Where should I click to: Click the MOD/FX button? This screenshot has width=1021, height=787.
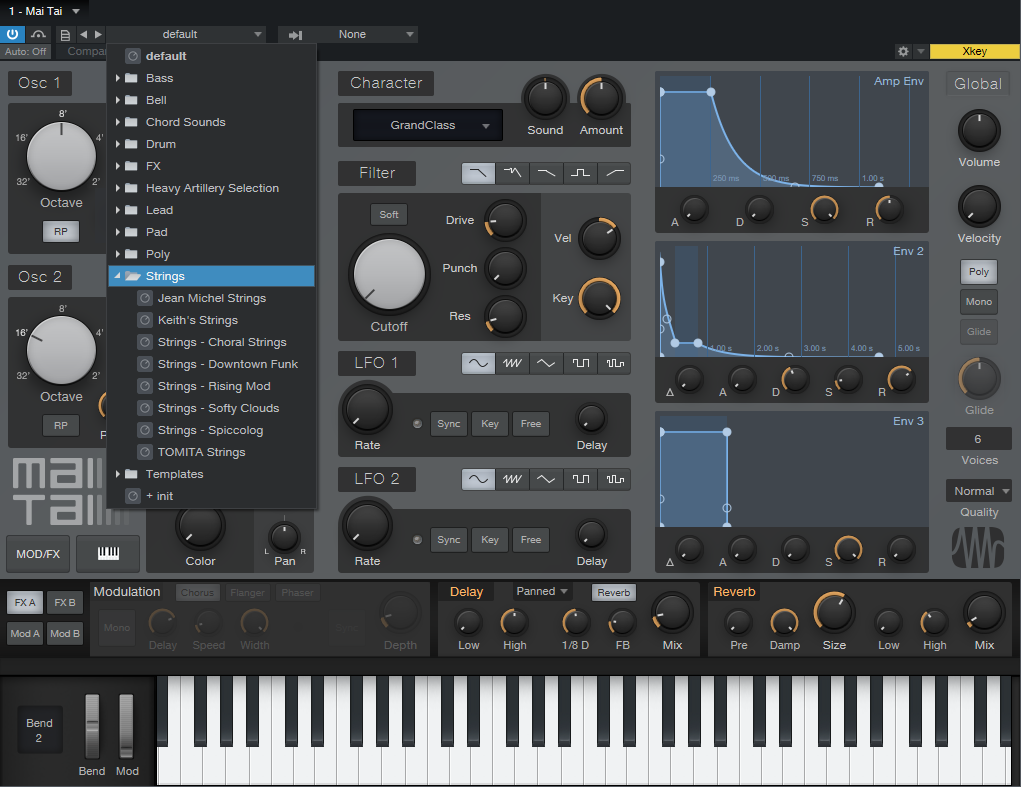[x=38, y=553]
